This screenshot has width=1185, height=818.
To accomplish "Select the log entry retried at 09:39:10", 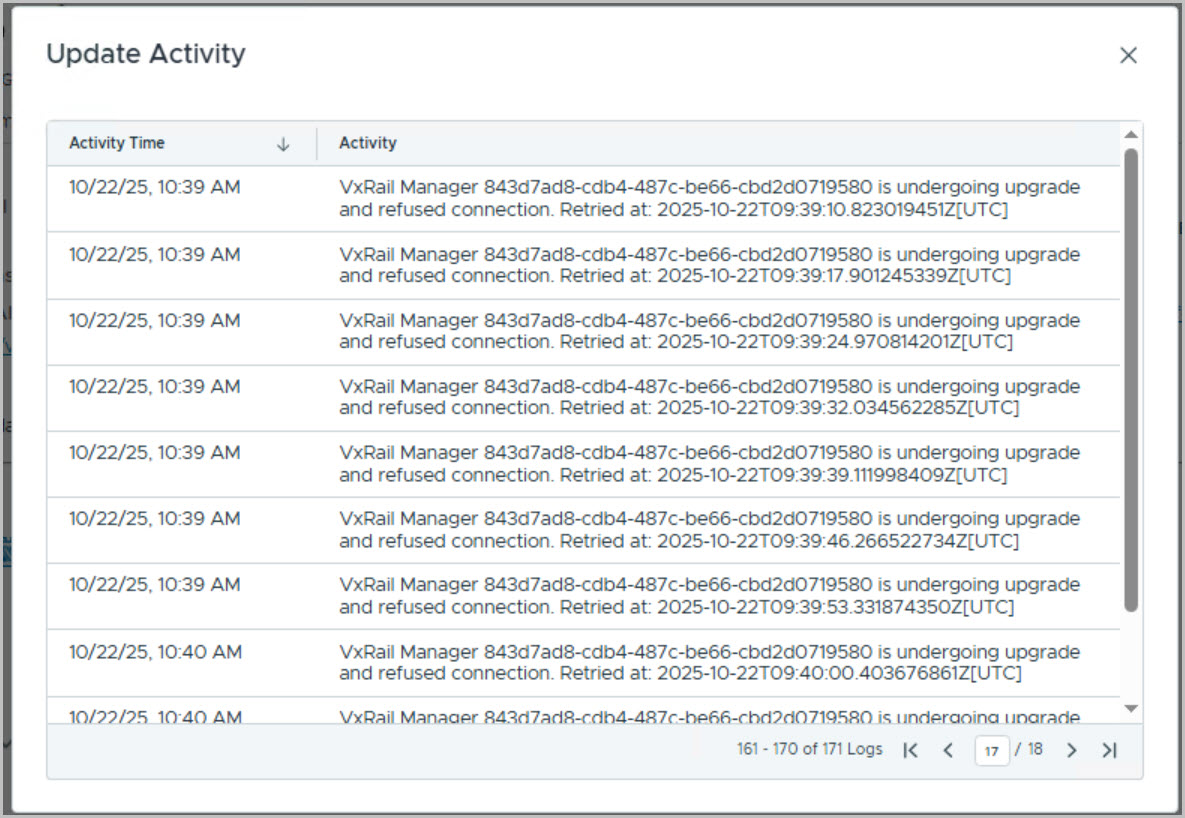I will click(710, 199).
